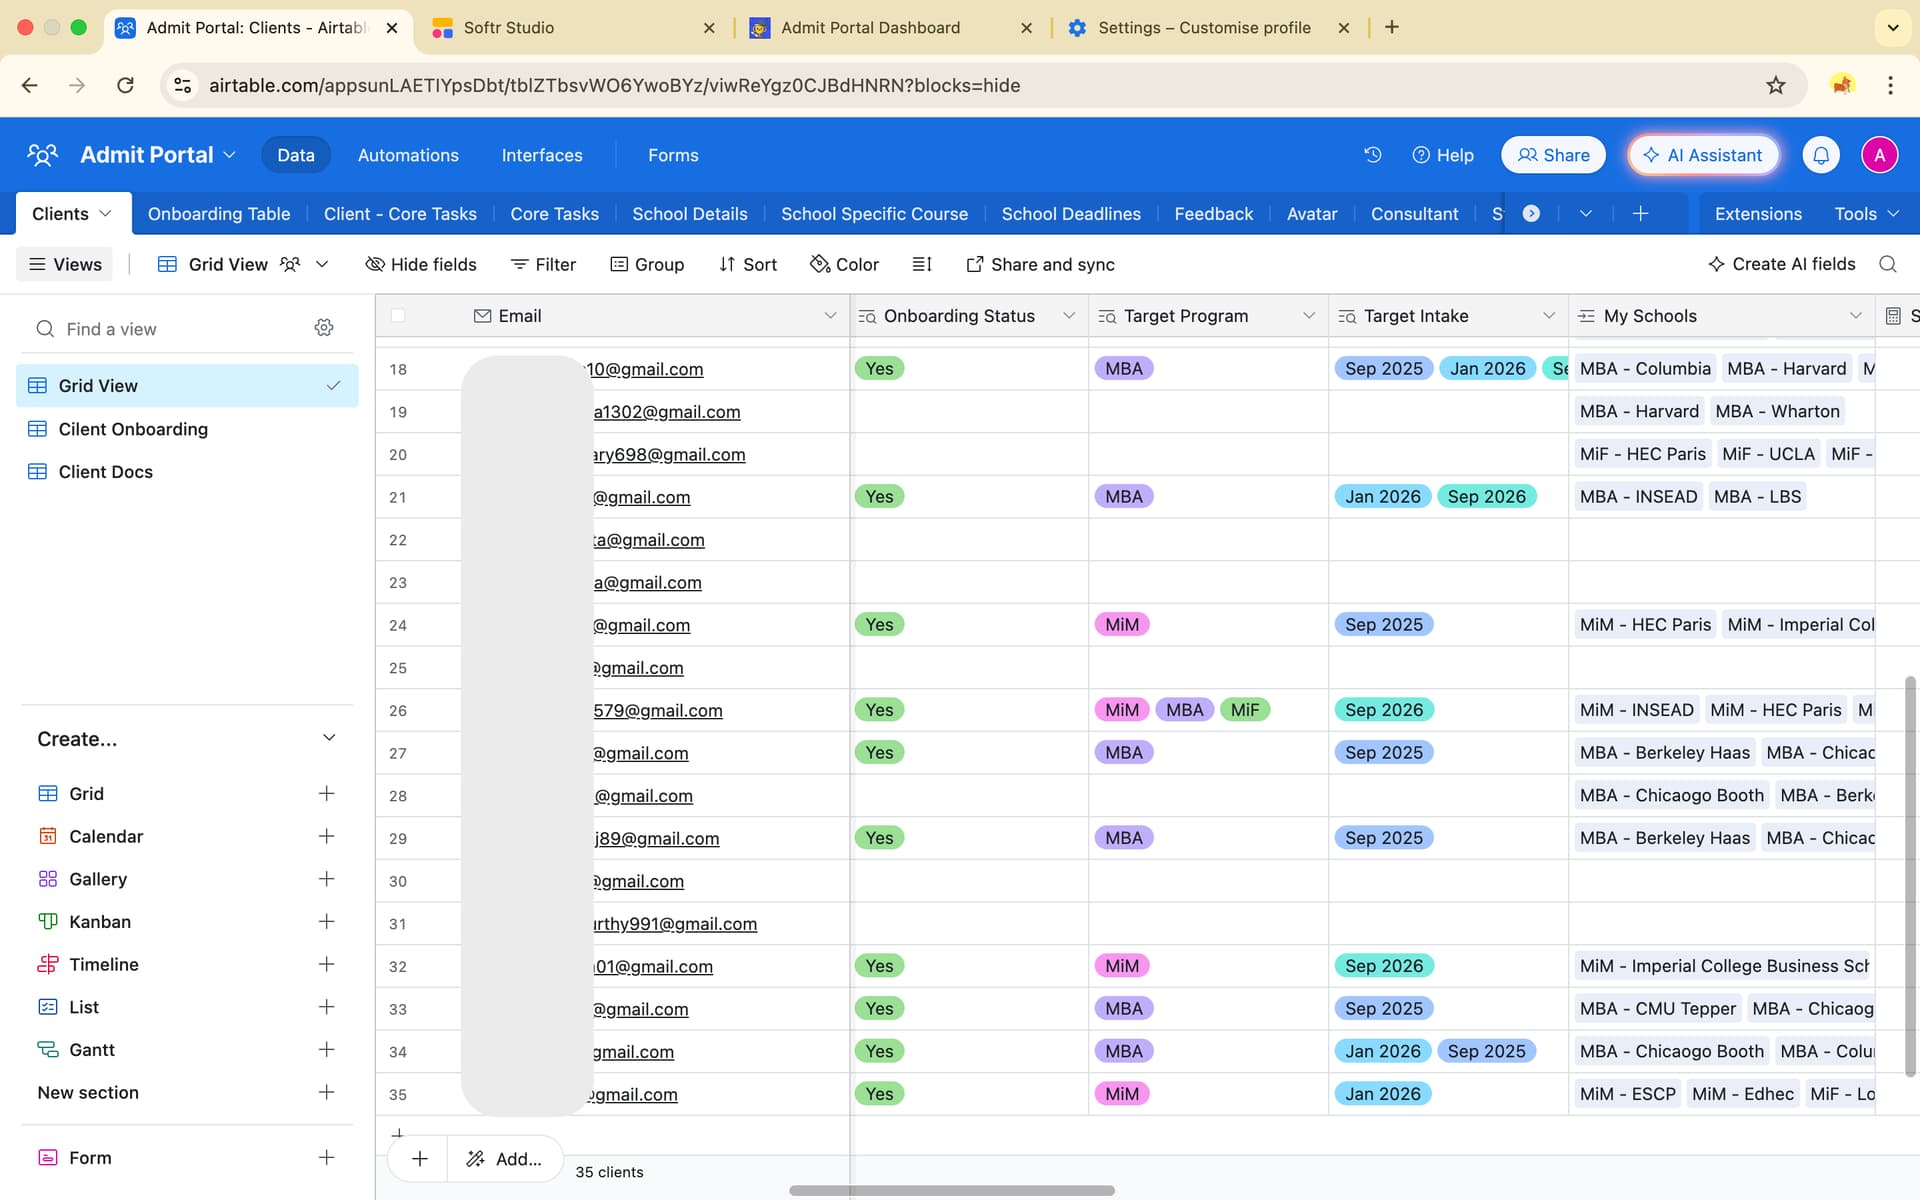Switch to Softr Studio browser tab

(x=574, y=27)
